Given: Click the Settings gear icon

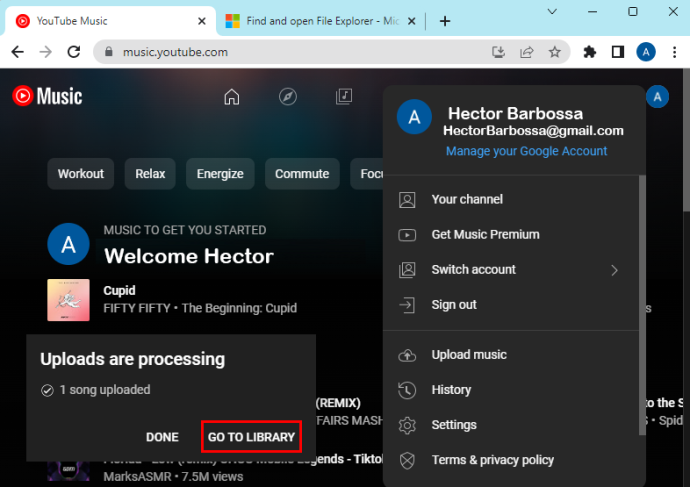Looking at the screenshot, I should (x=407, y=425).
